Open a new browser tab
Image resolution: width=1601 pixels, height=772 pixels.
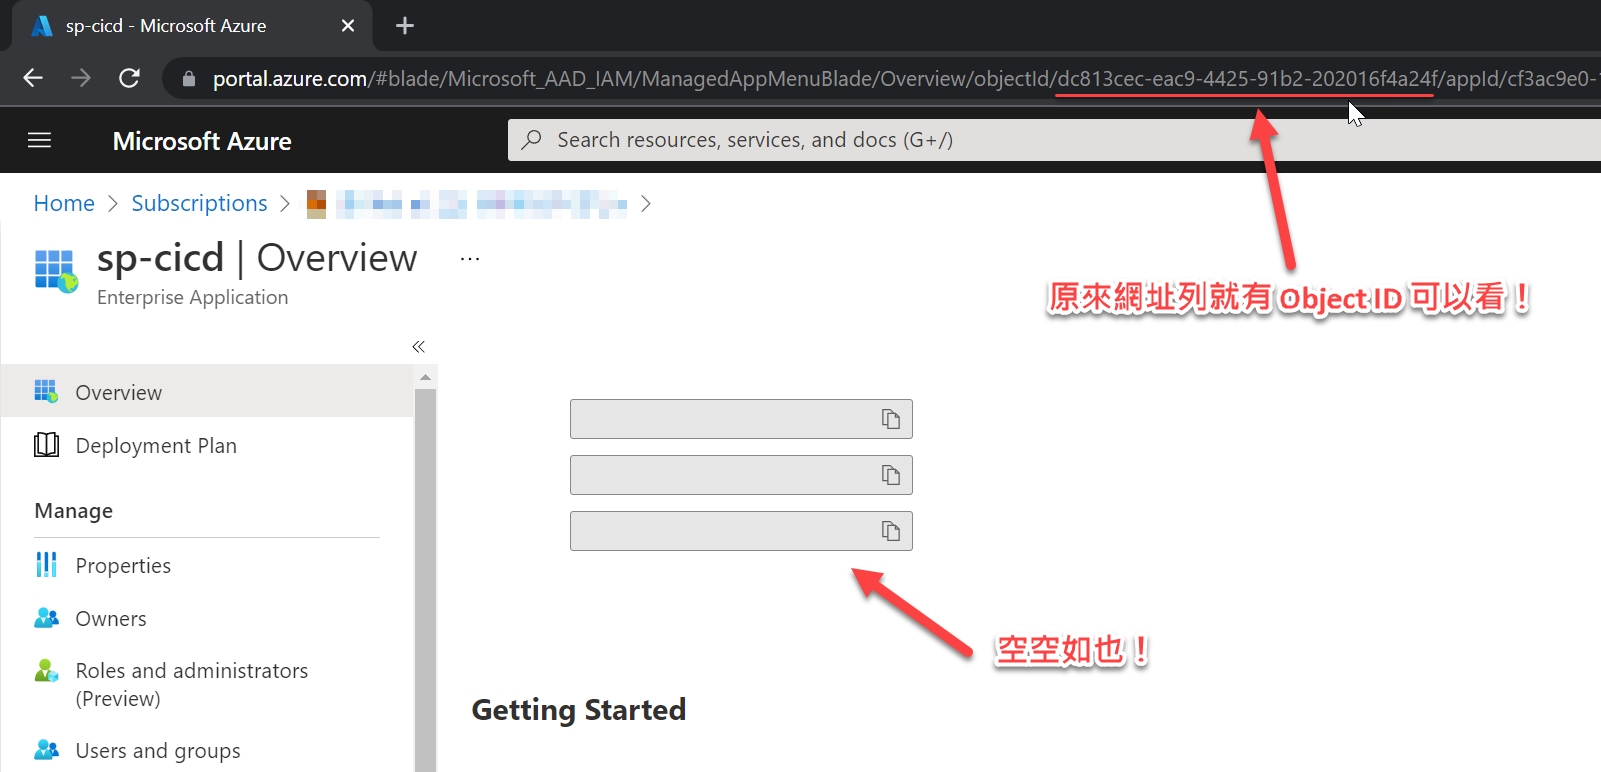pos(405,26)
